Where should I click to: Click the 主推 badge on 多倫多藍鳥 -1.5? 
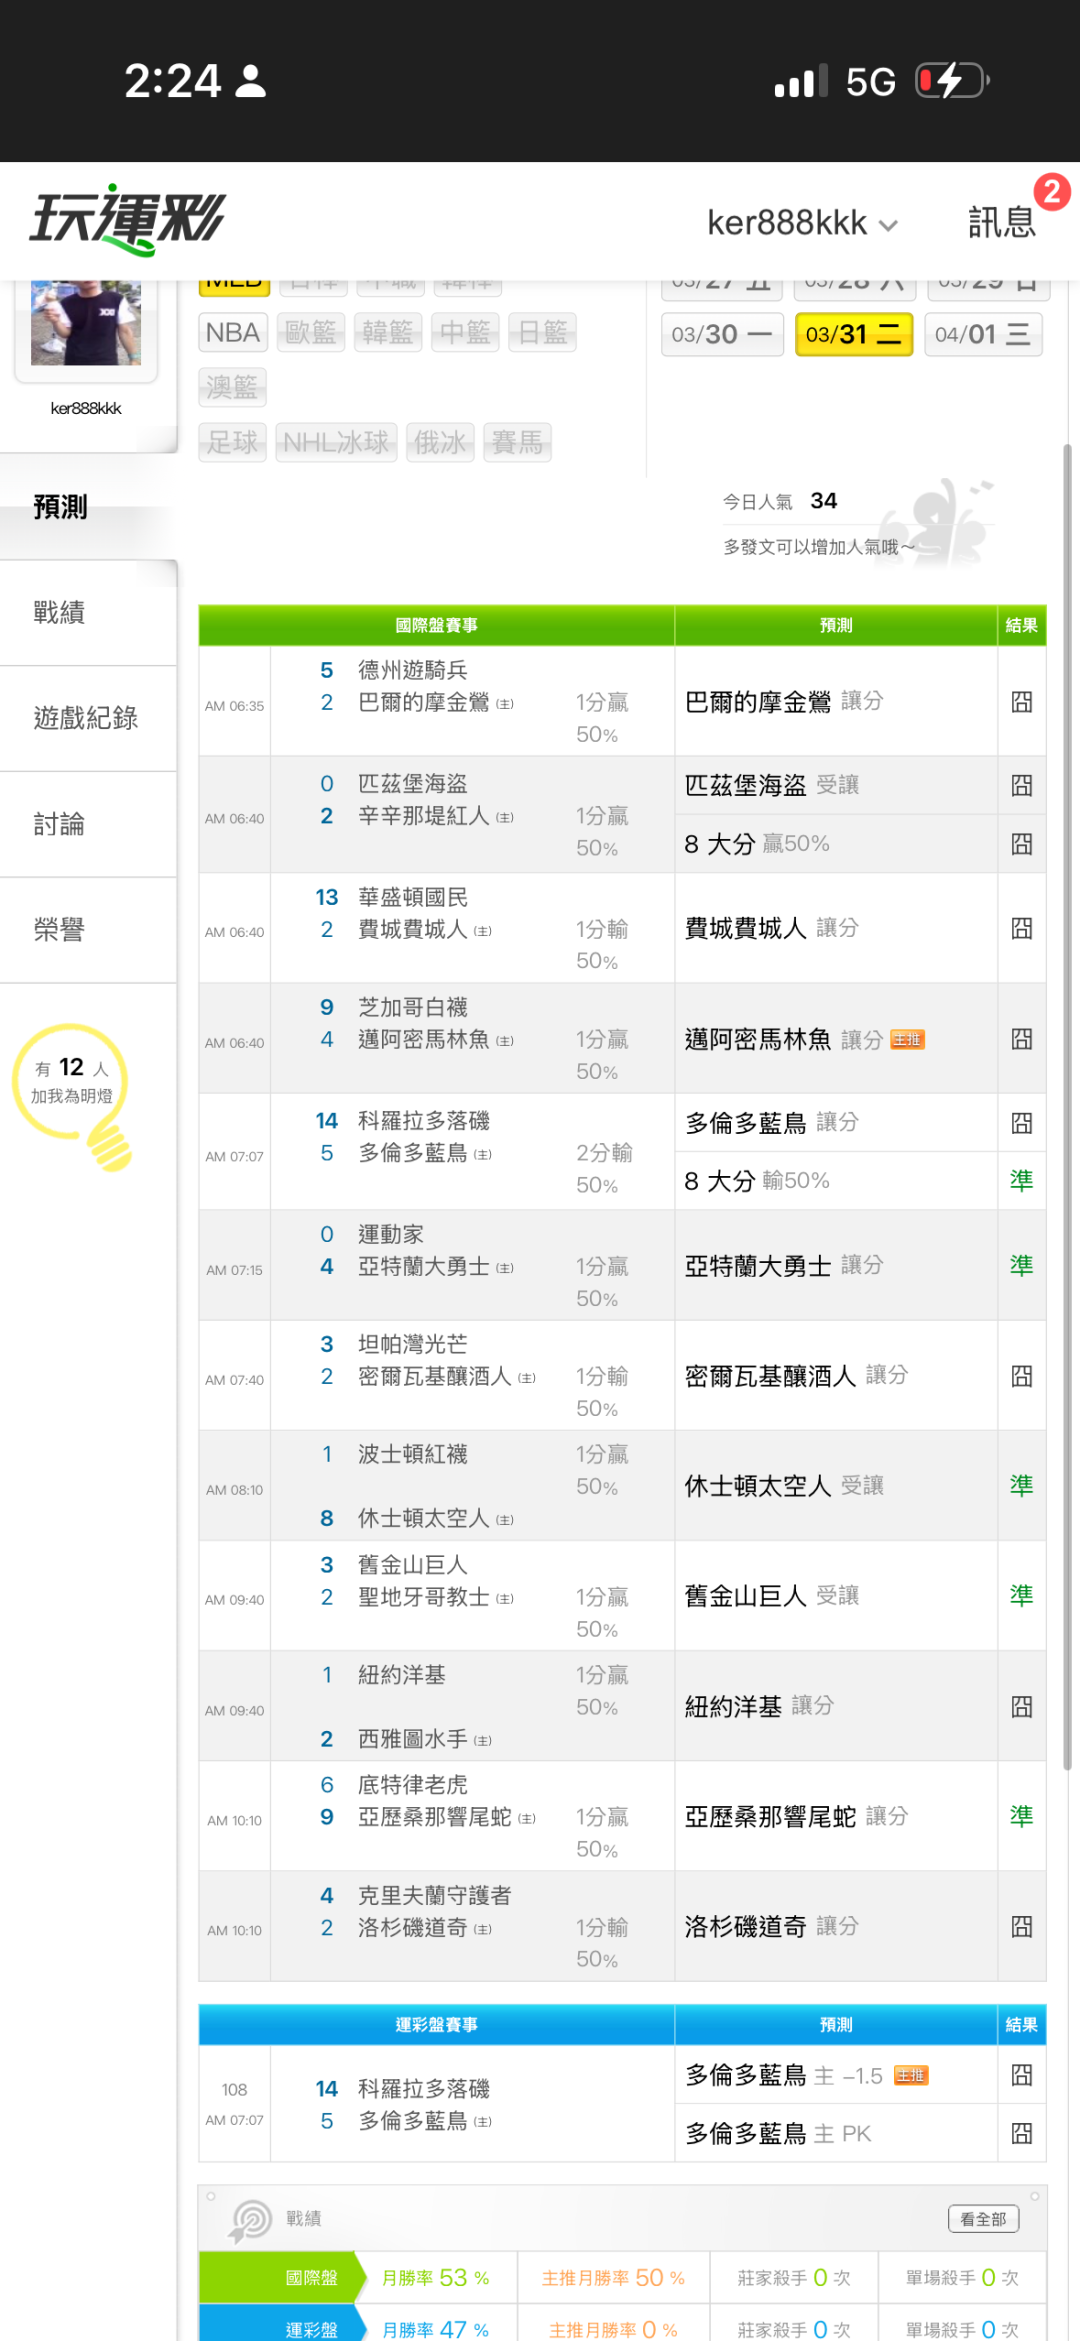coord(910,2076)
